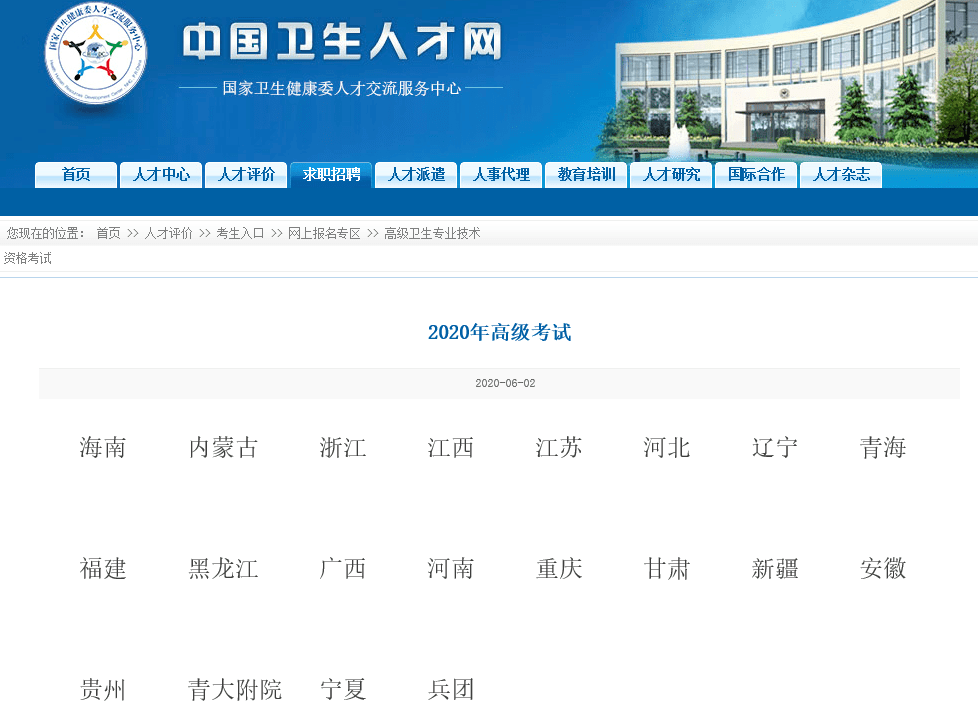Select the 宁夏 region link
The height and width of the screenshot is (719, 978).
[x=342, y=690]
